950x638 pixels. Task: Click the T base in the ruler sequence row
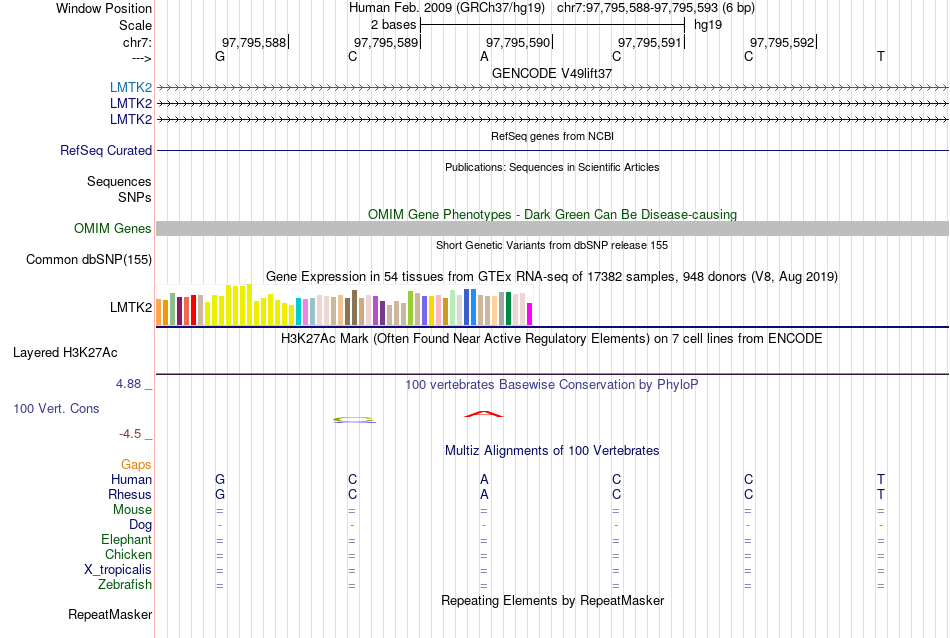[881, 56]
